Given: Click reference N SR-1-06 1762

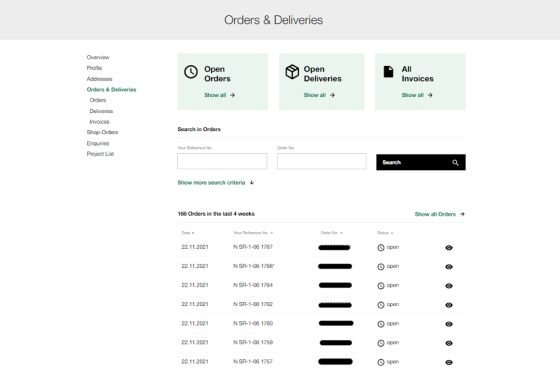Looking at the screenshot, I should (253, 304).
